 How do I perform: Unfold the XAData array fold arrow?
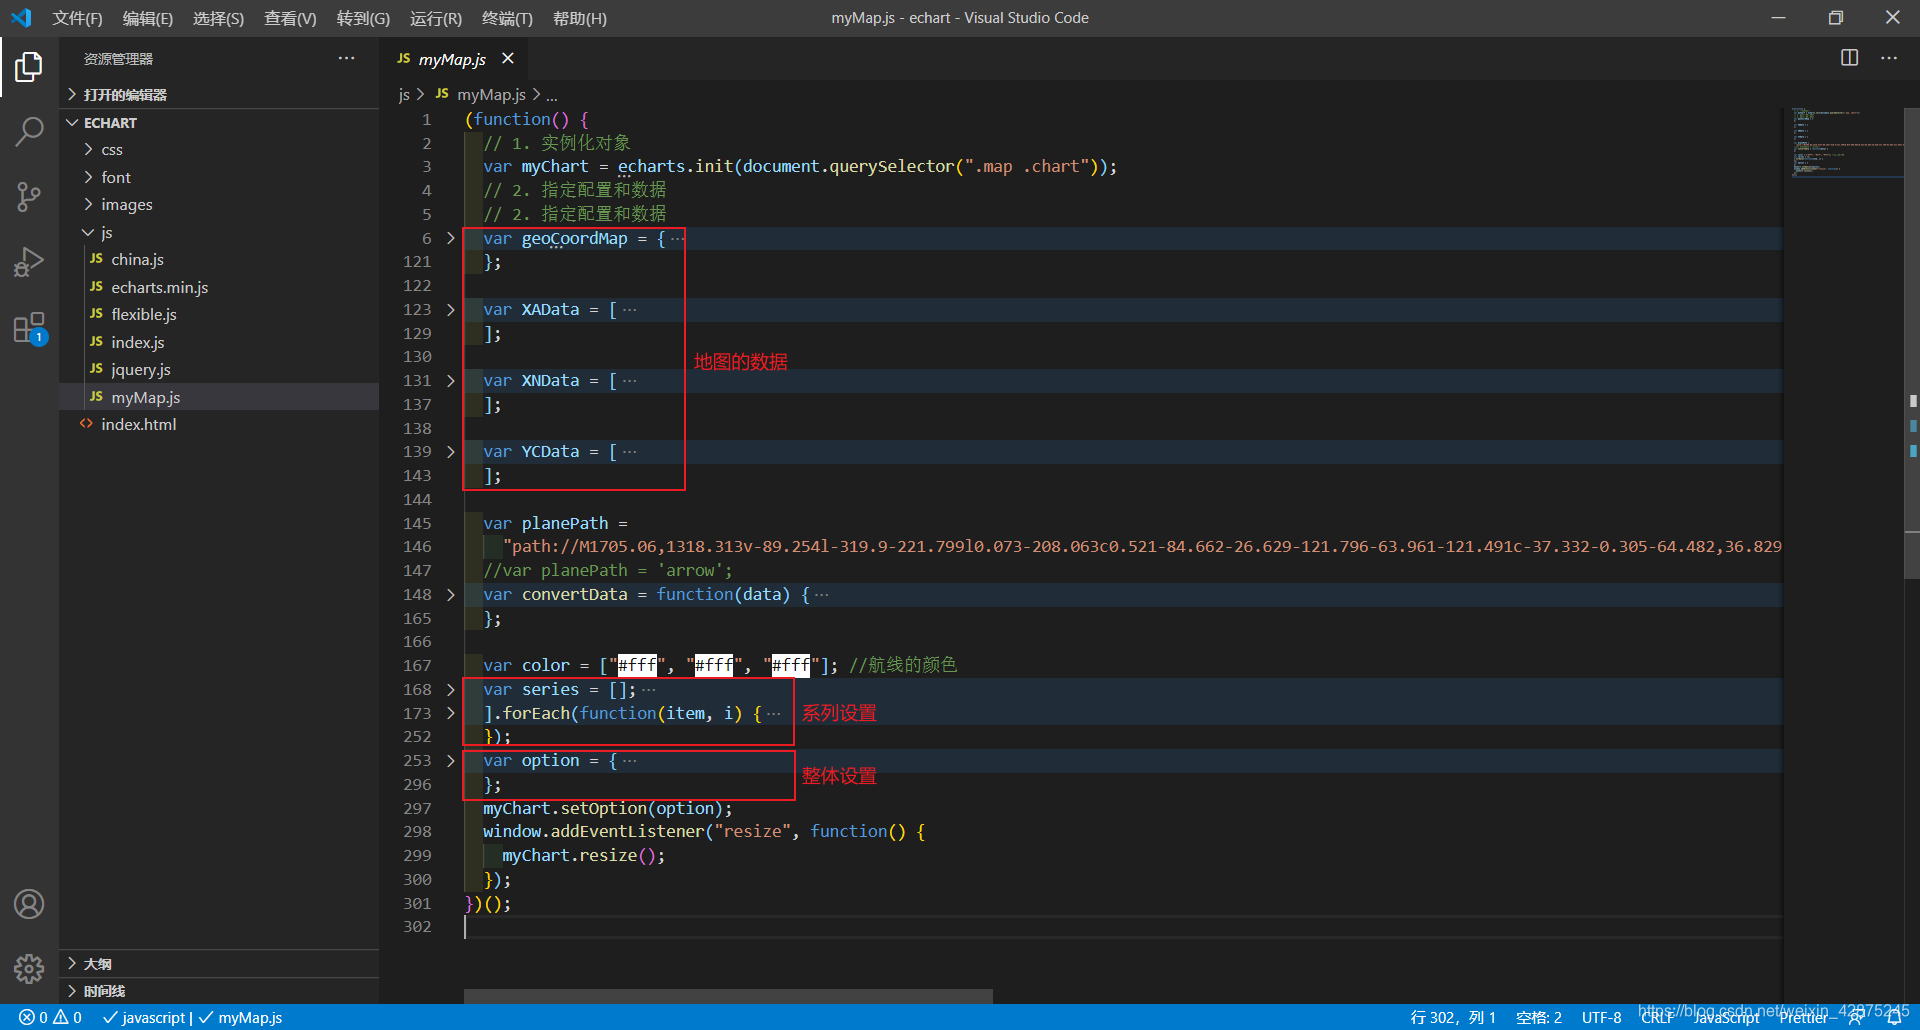tap(451, 310)
